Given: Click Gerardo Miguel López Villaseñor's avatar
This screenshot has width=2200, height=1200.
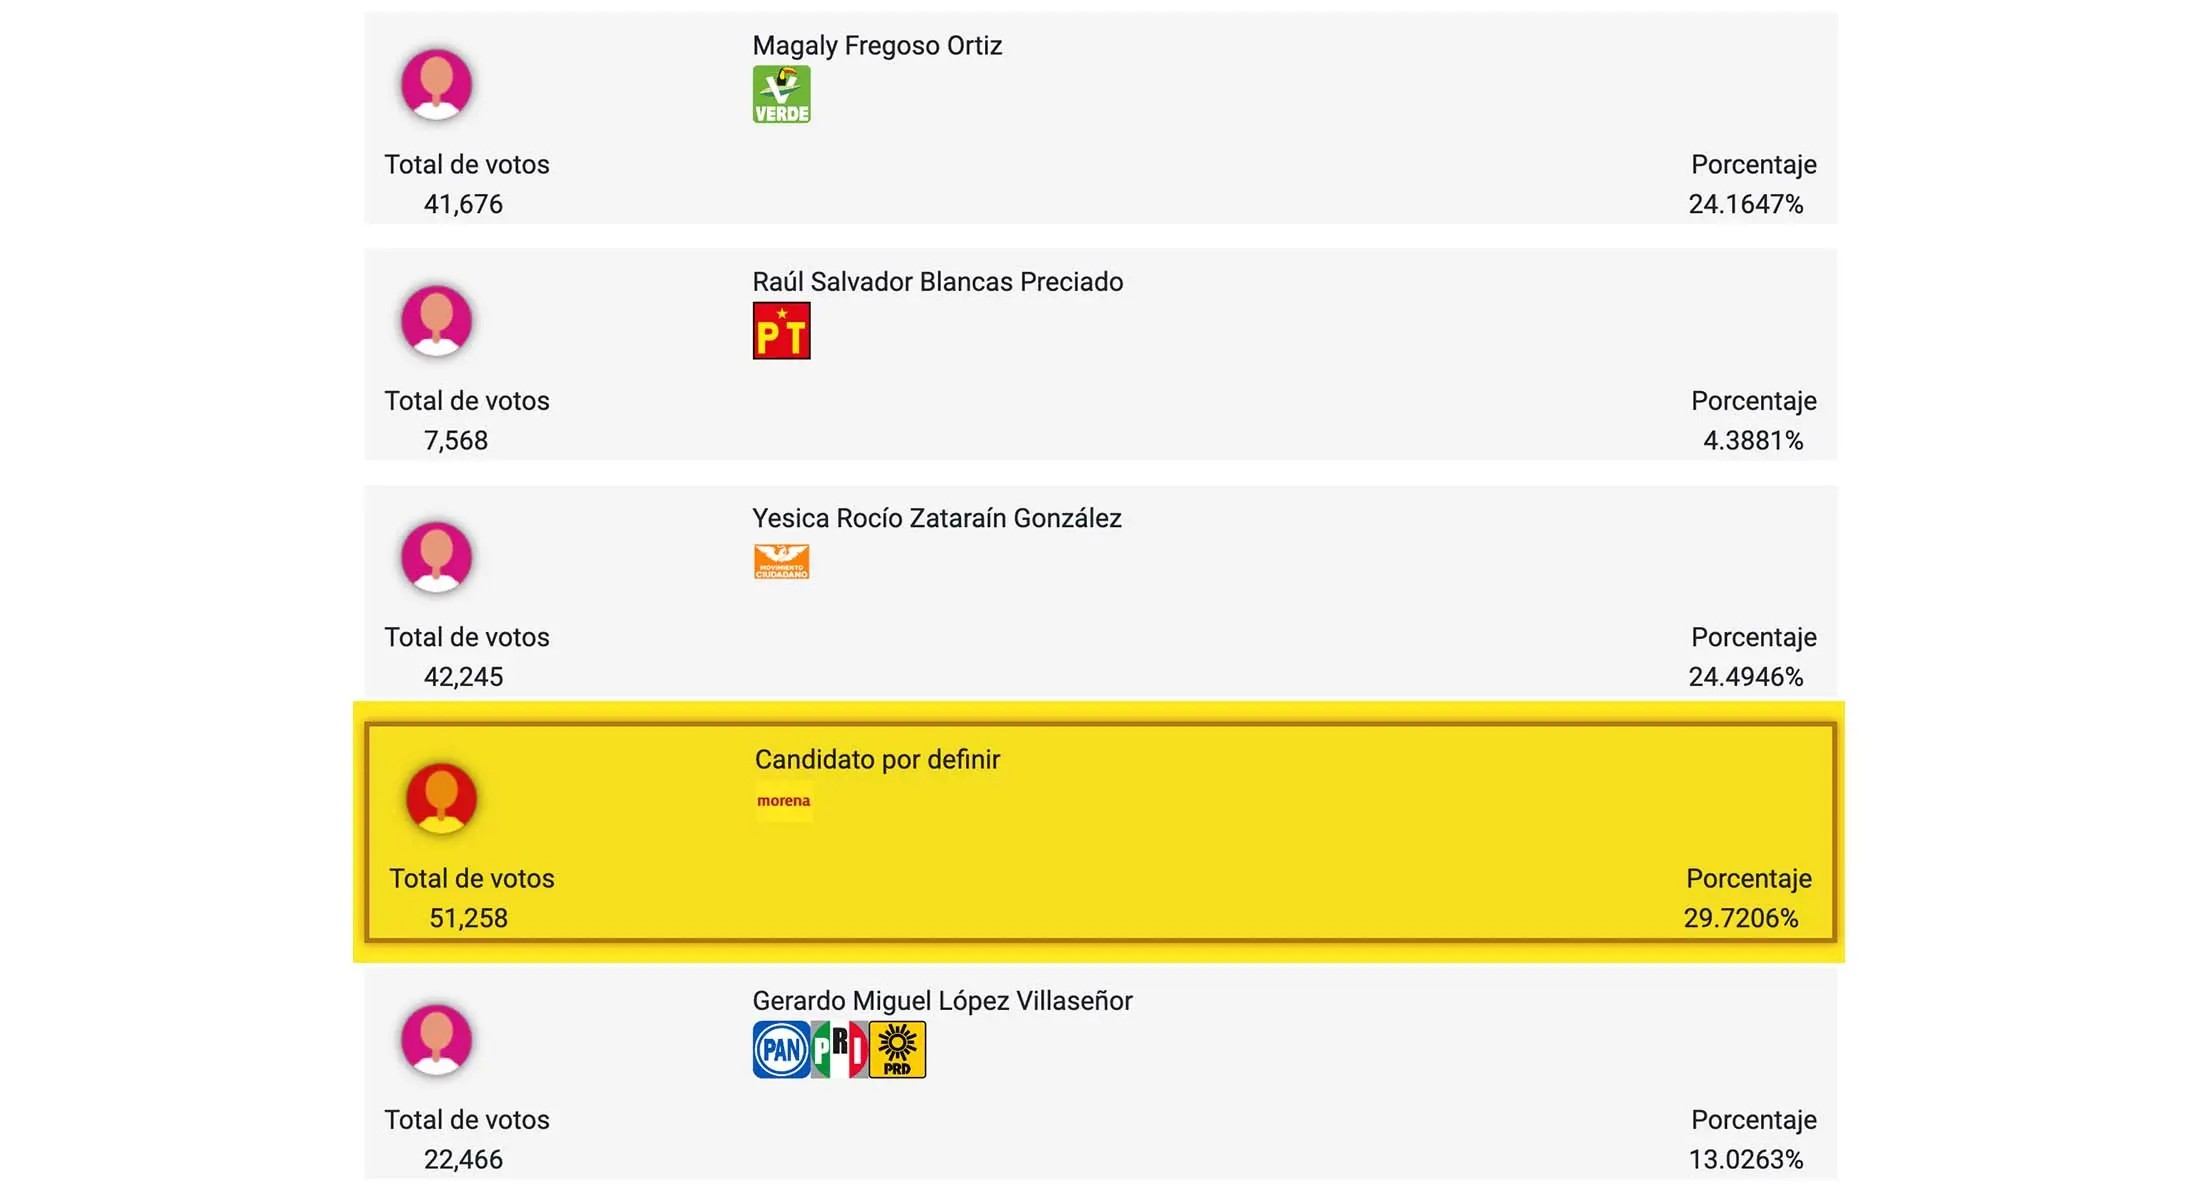Looking at the screenshot, I should point(437,1040).
